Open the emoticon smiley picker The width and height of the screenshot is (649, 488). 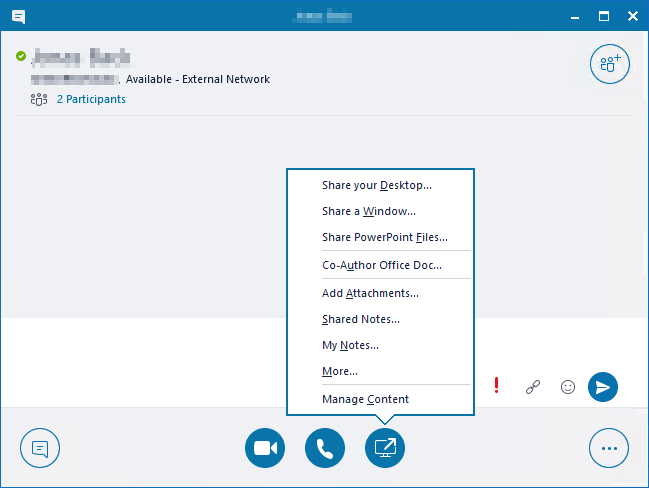pyautogui.click(x=568, y=387)
